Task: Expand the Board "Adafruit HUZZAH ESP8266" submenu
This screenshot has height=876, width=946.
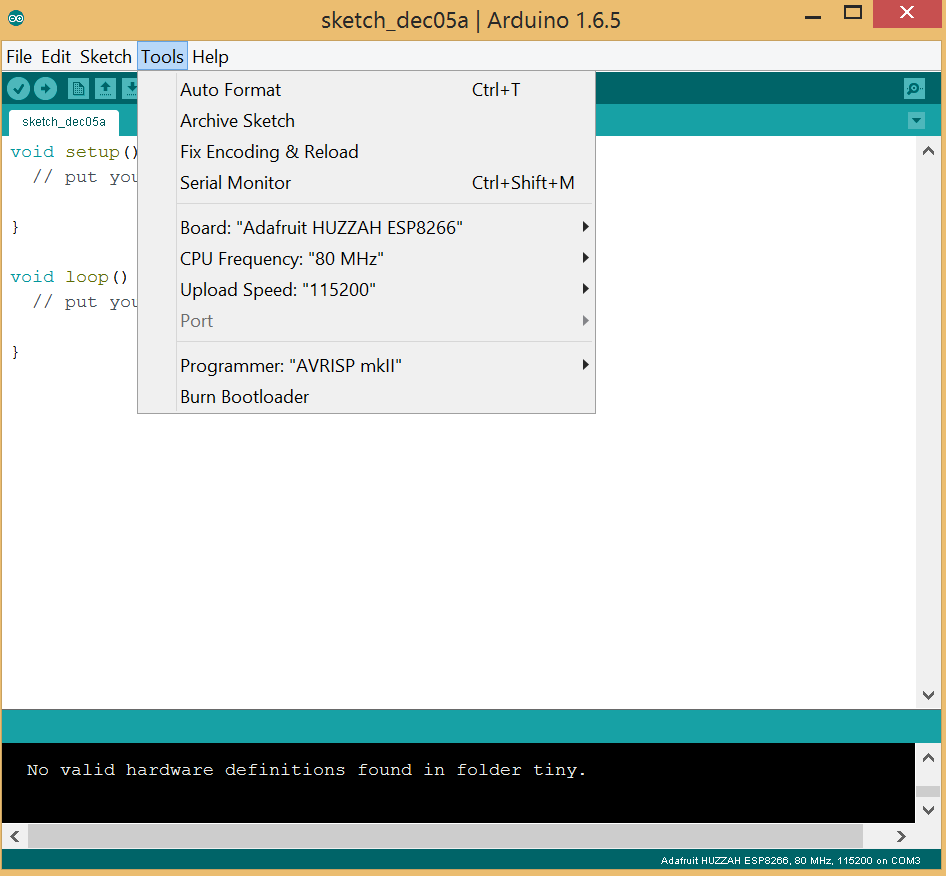Action: (584, 227)
